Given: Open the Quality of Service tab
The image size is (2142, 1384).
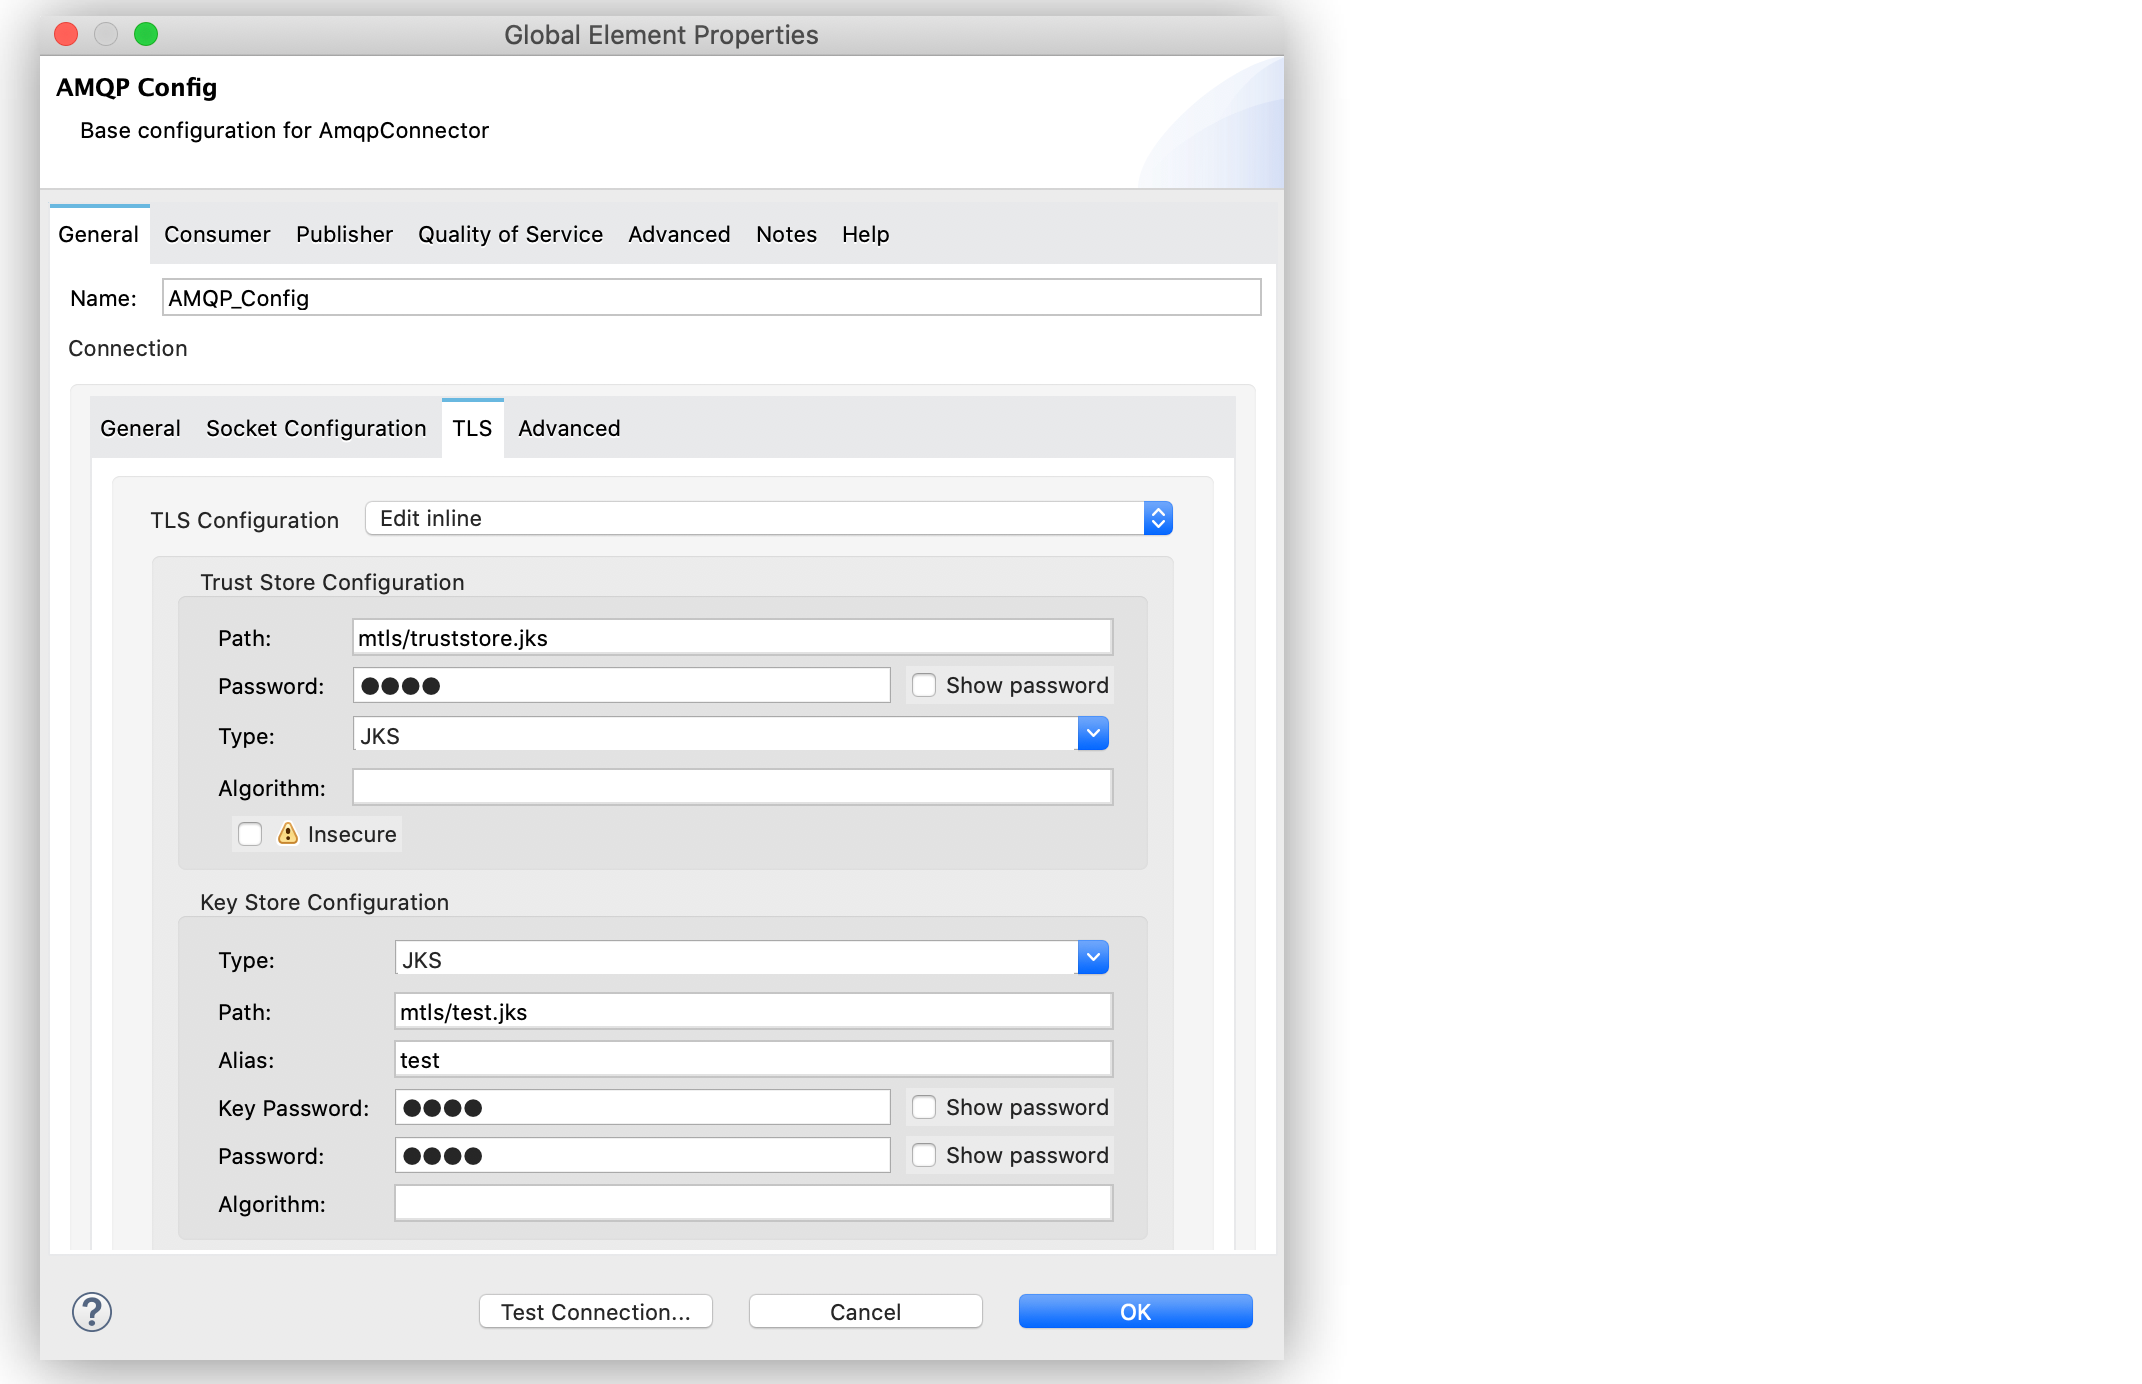Looking at the screenshot, I should click(510, 234).
